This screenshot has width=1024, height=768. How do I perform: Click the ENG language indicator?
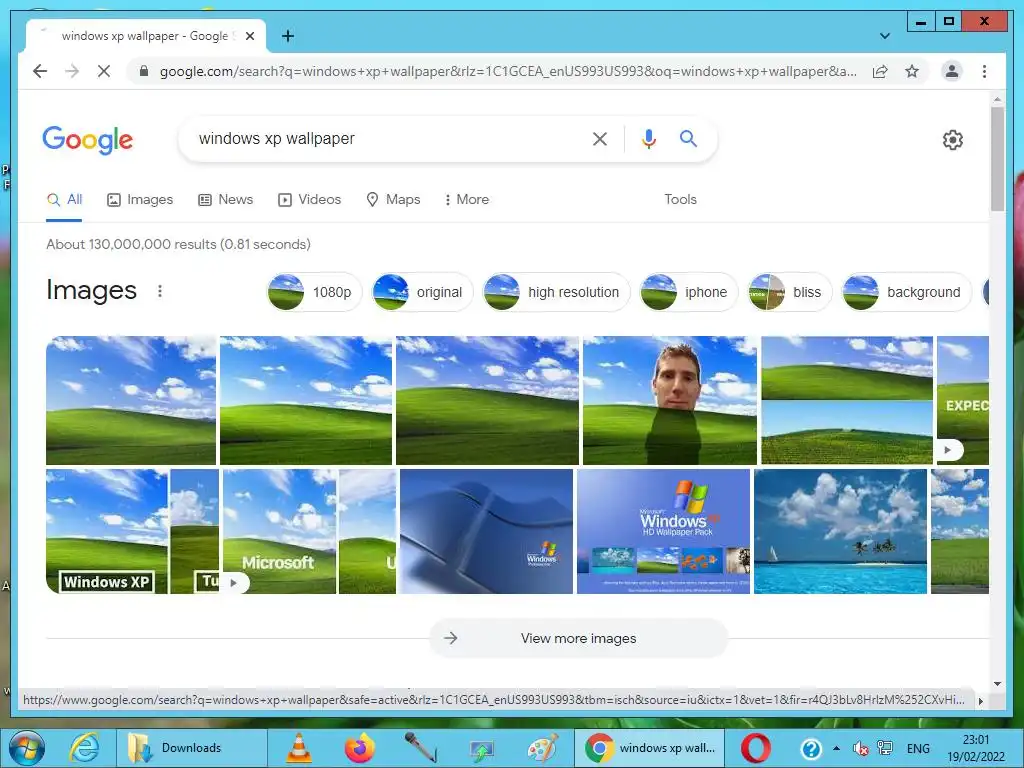point(918,749)
